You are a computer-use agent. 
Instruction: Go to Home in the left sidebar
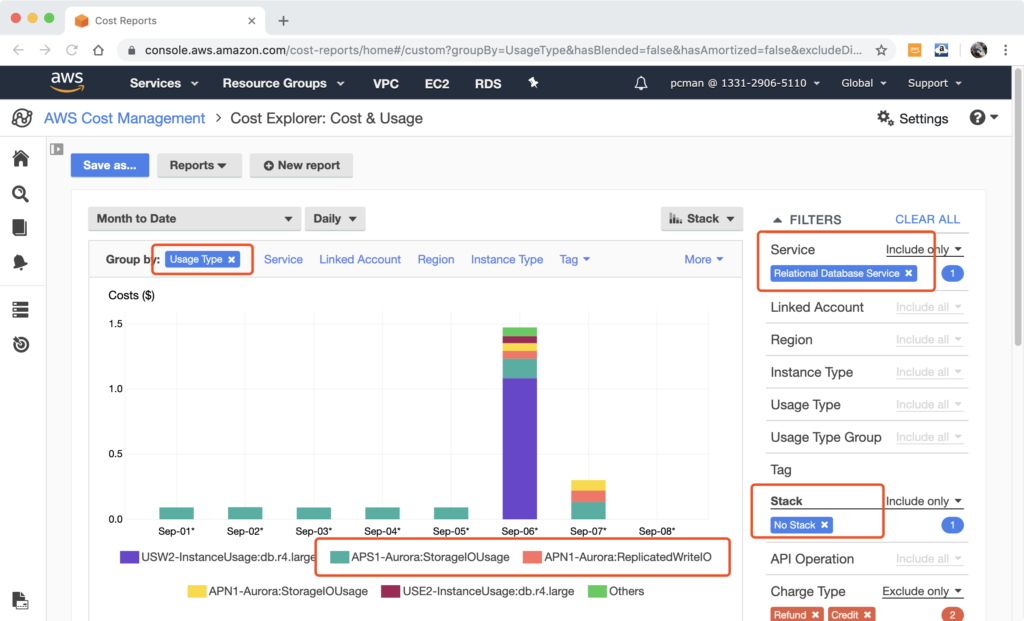point(21,158)
